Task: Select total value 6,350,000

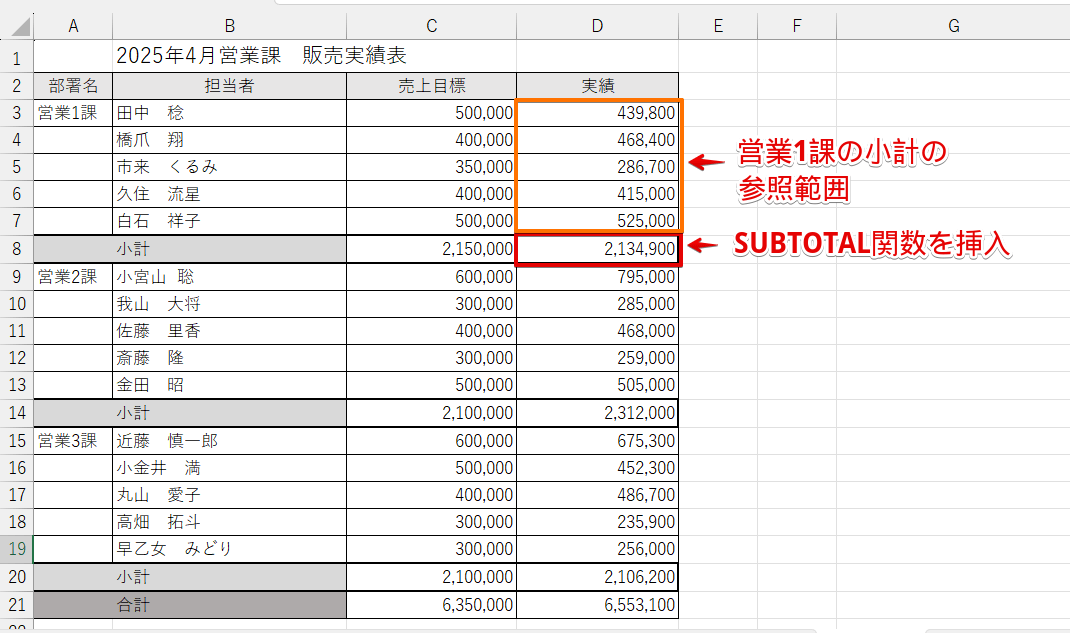Action: pos(431,604)
